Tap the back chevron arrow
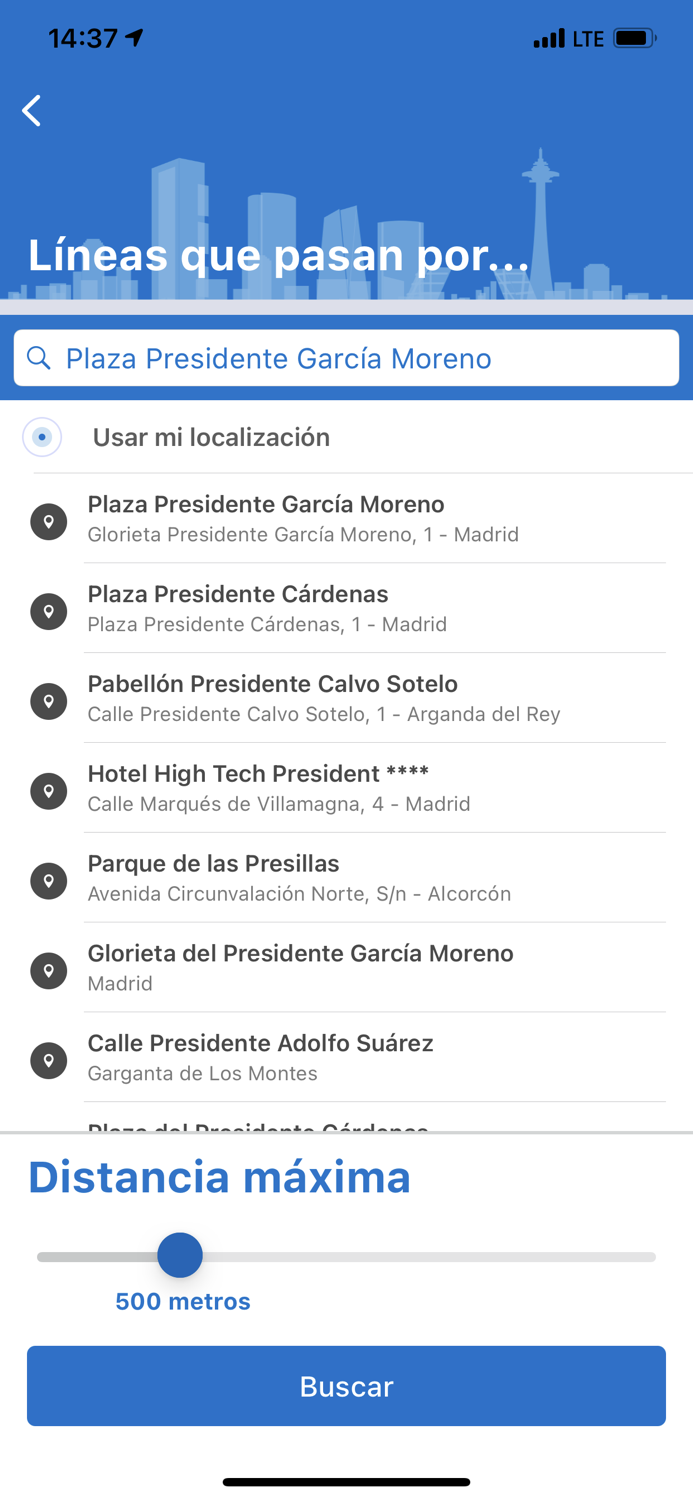The image size is (693, 1500). pos(31,111)
